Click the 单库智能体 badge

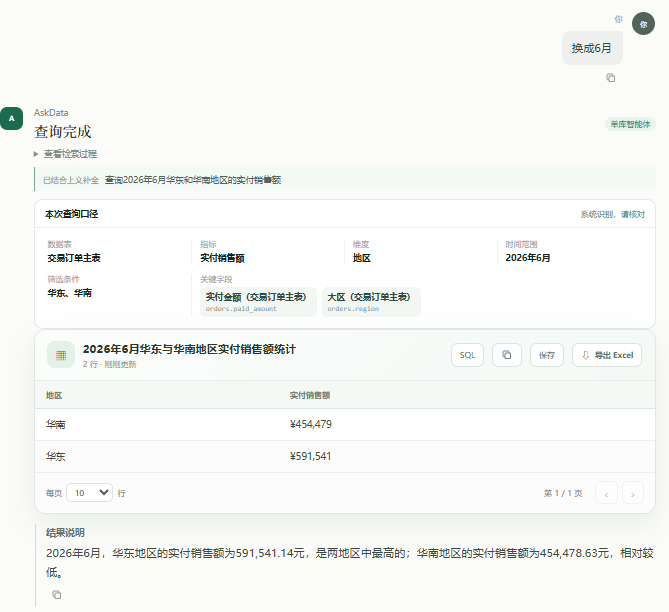pyautogui.click(x=630, y=124)
